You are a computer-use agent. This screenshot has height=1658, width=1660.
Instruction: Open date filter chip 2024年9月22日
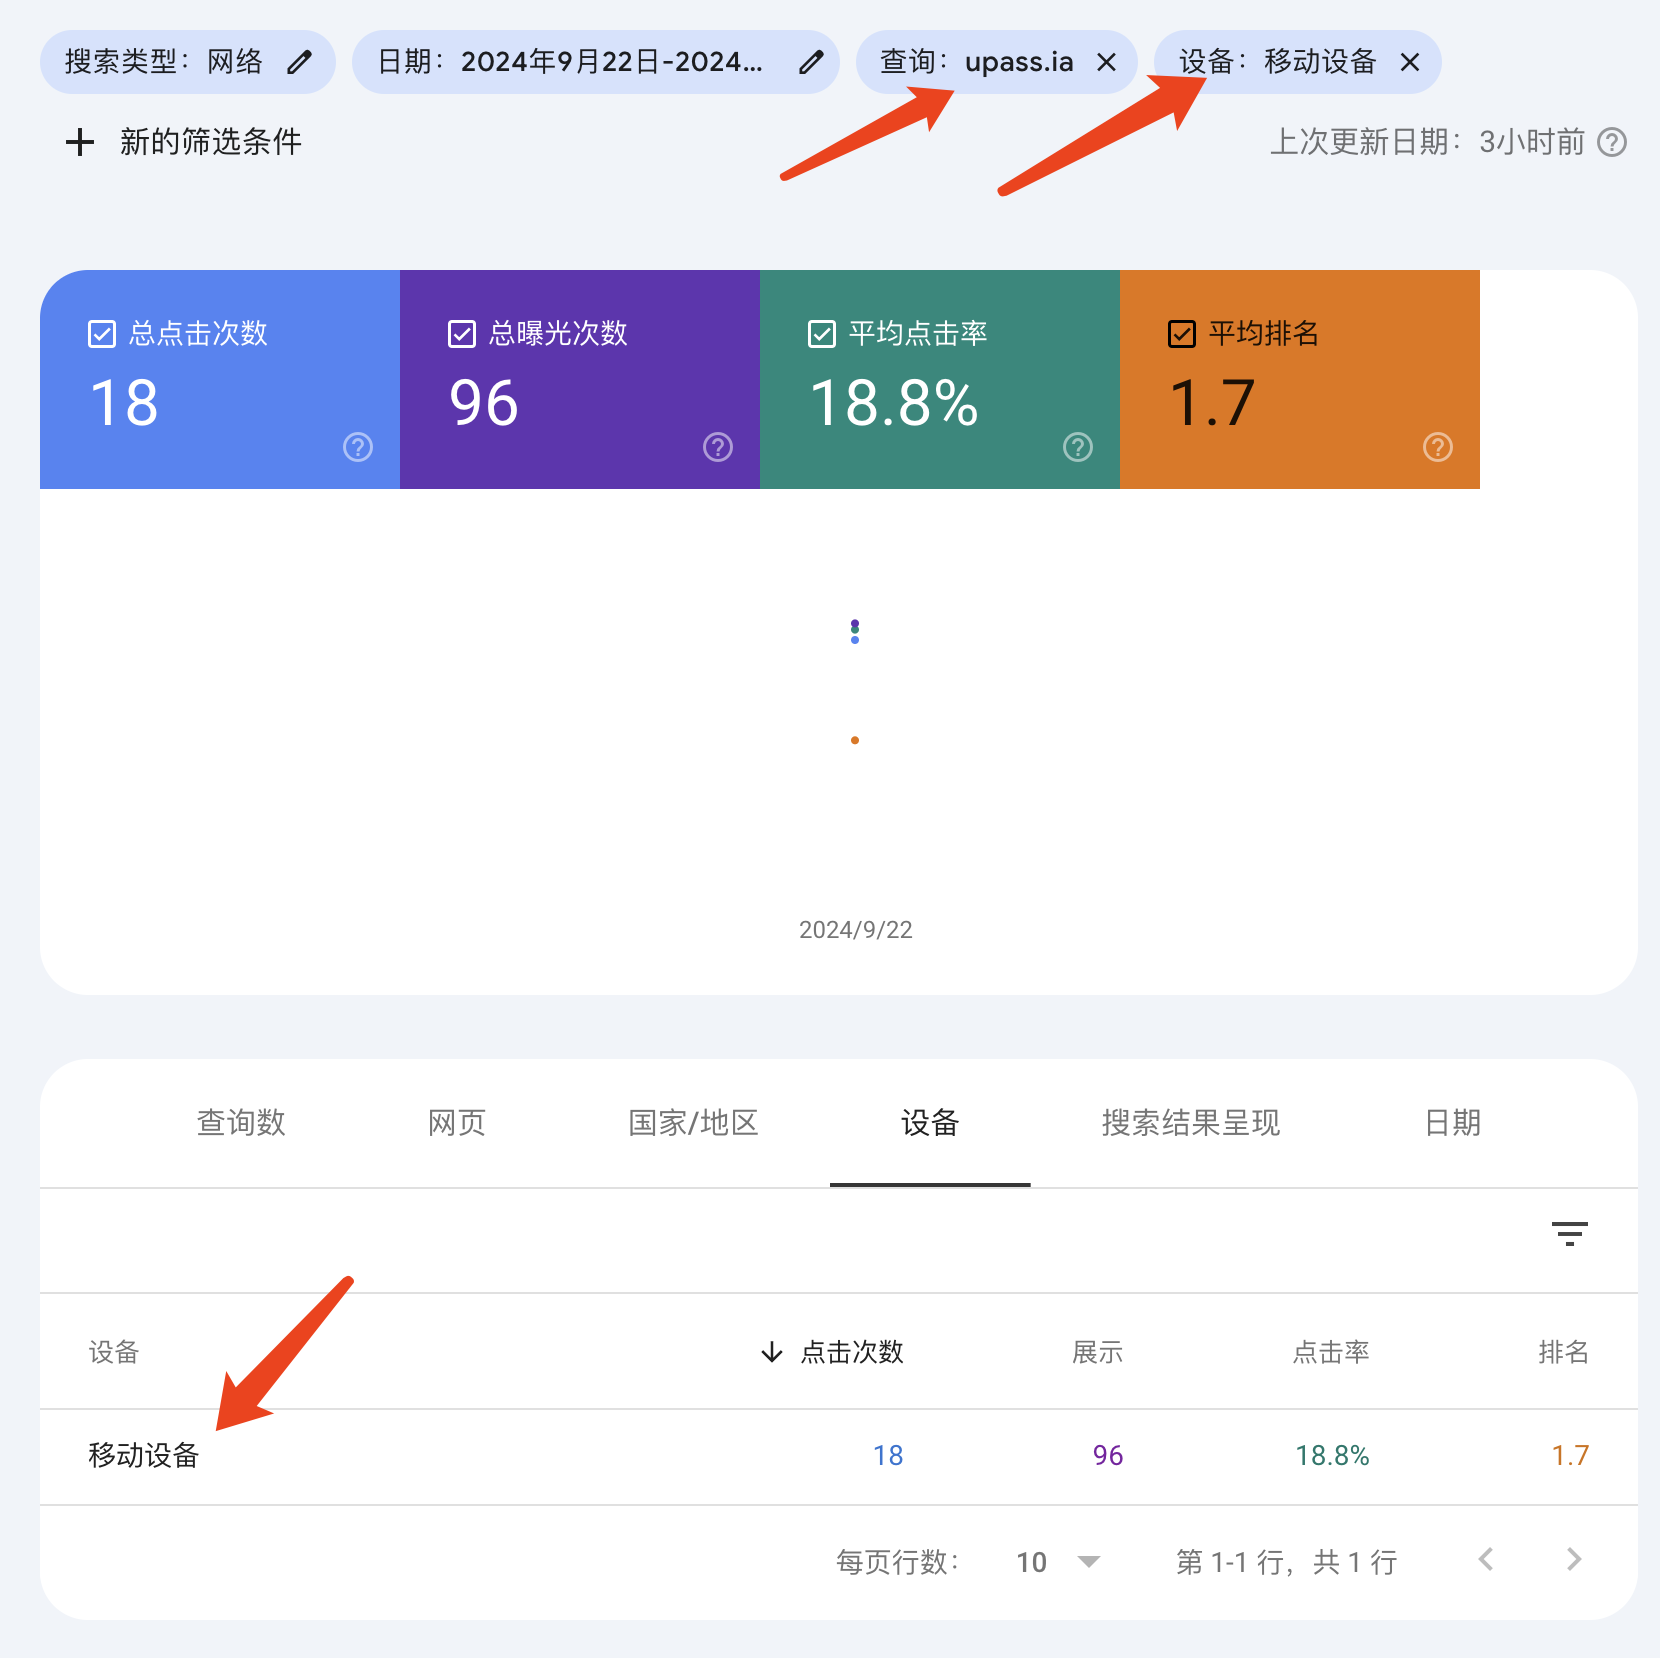point(595,62)
